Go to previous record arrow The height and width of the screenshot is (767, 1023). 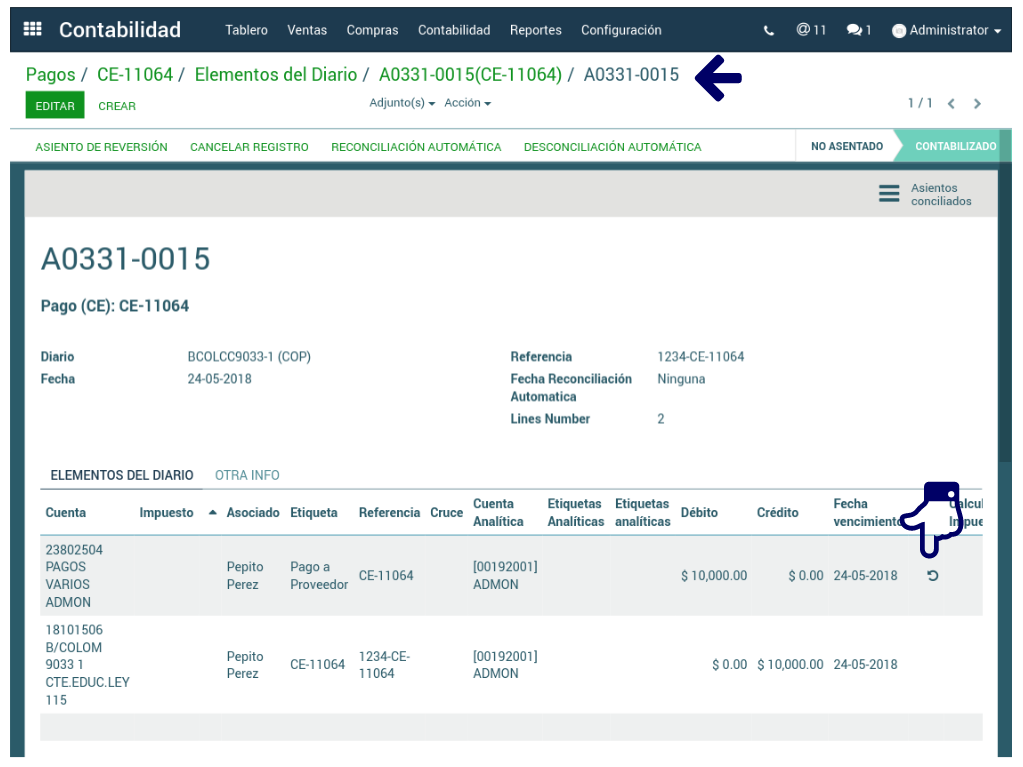(x=951, y=104)
